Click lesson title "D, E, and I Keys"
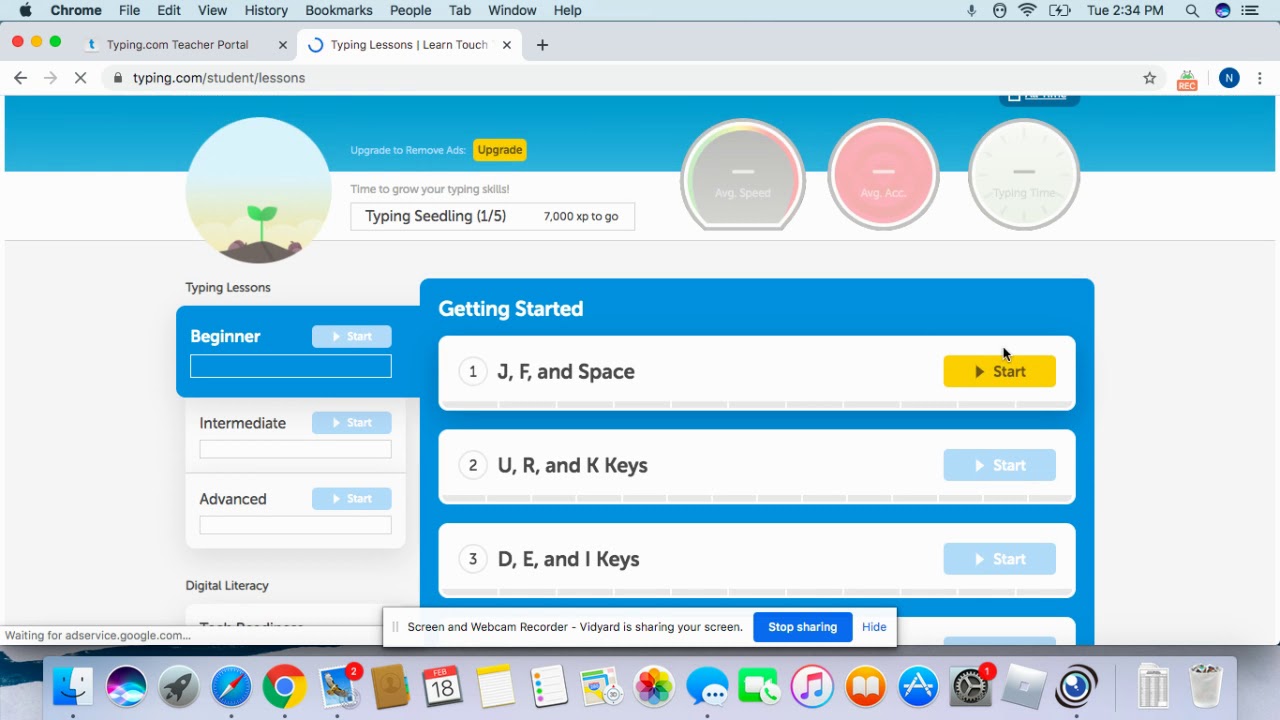The height and width of the screenshot is (720, 1280). 568,559
